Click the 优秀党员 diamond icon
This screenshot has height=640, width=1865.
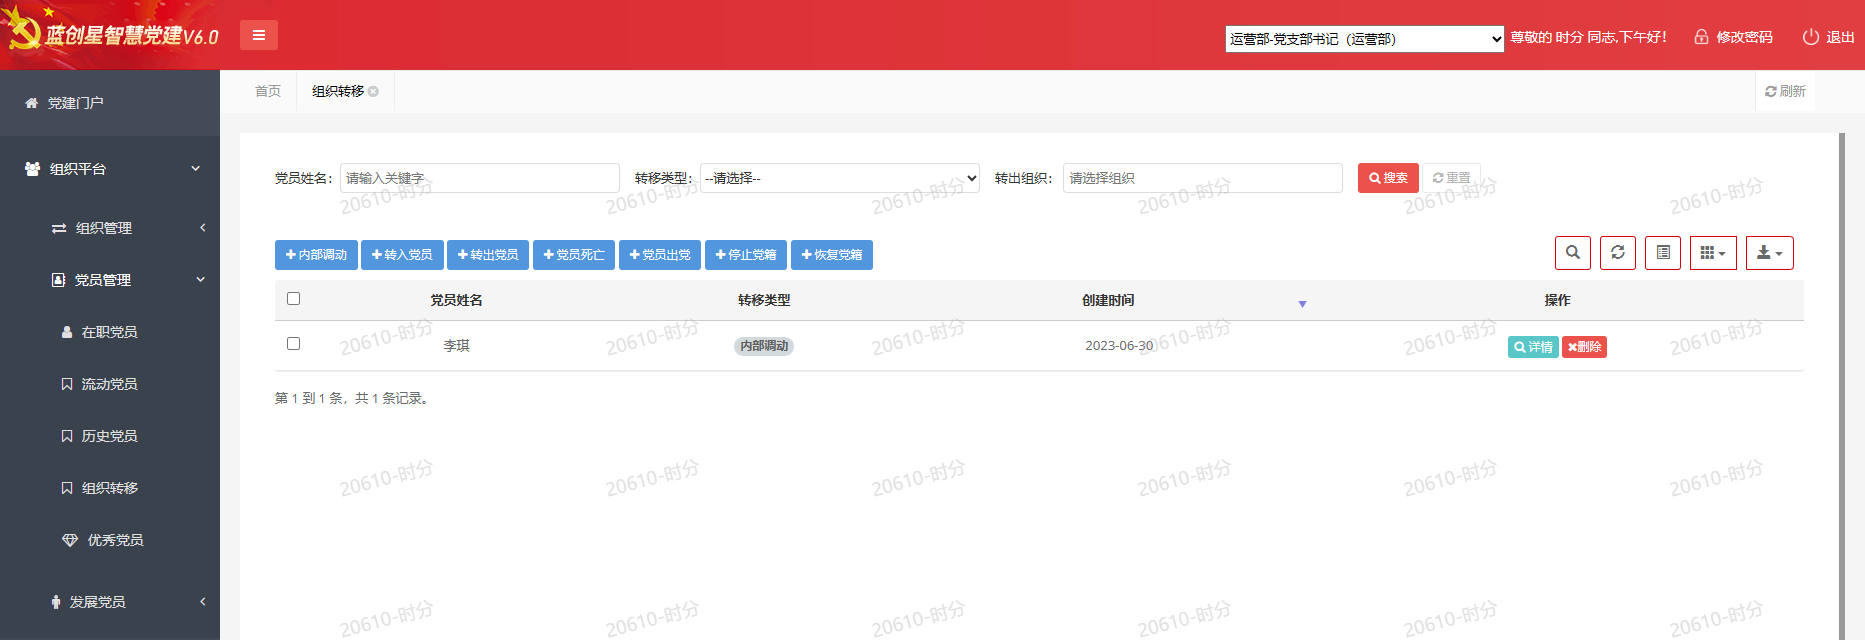[70, 540]
